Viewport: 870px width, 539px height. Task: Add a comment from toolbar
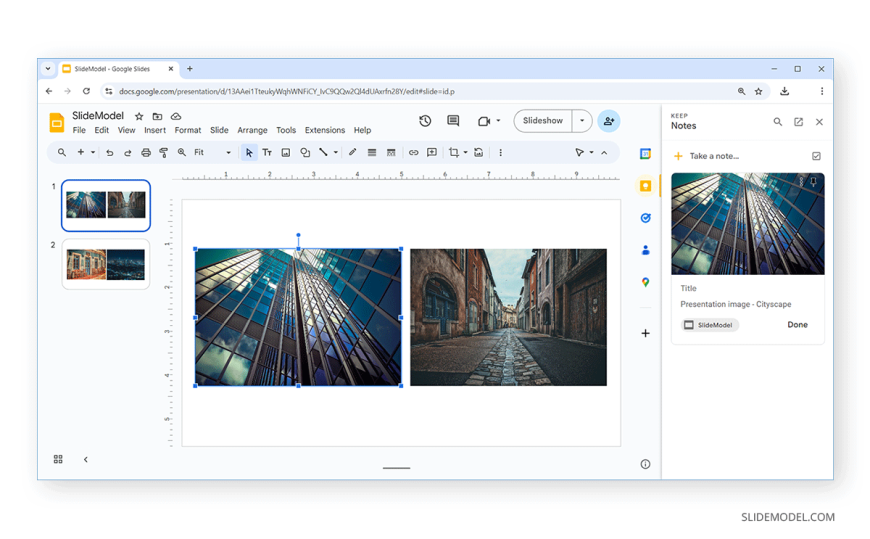pos(432,152)
